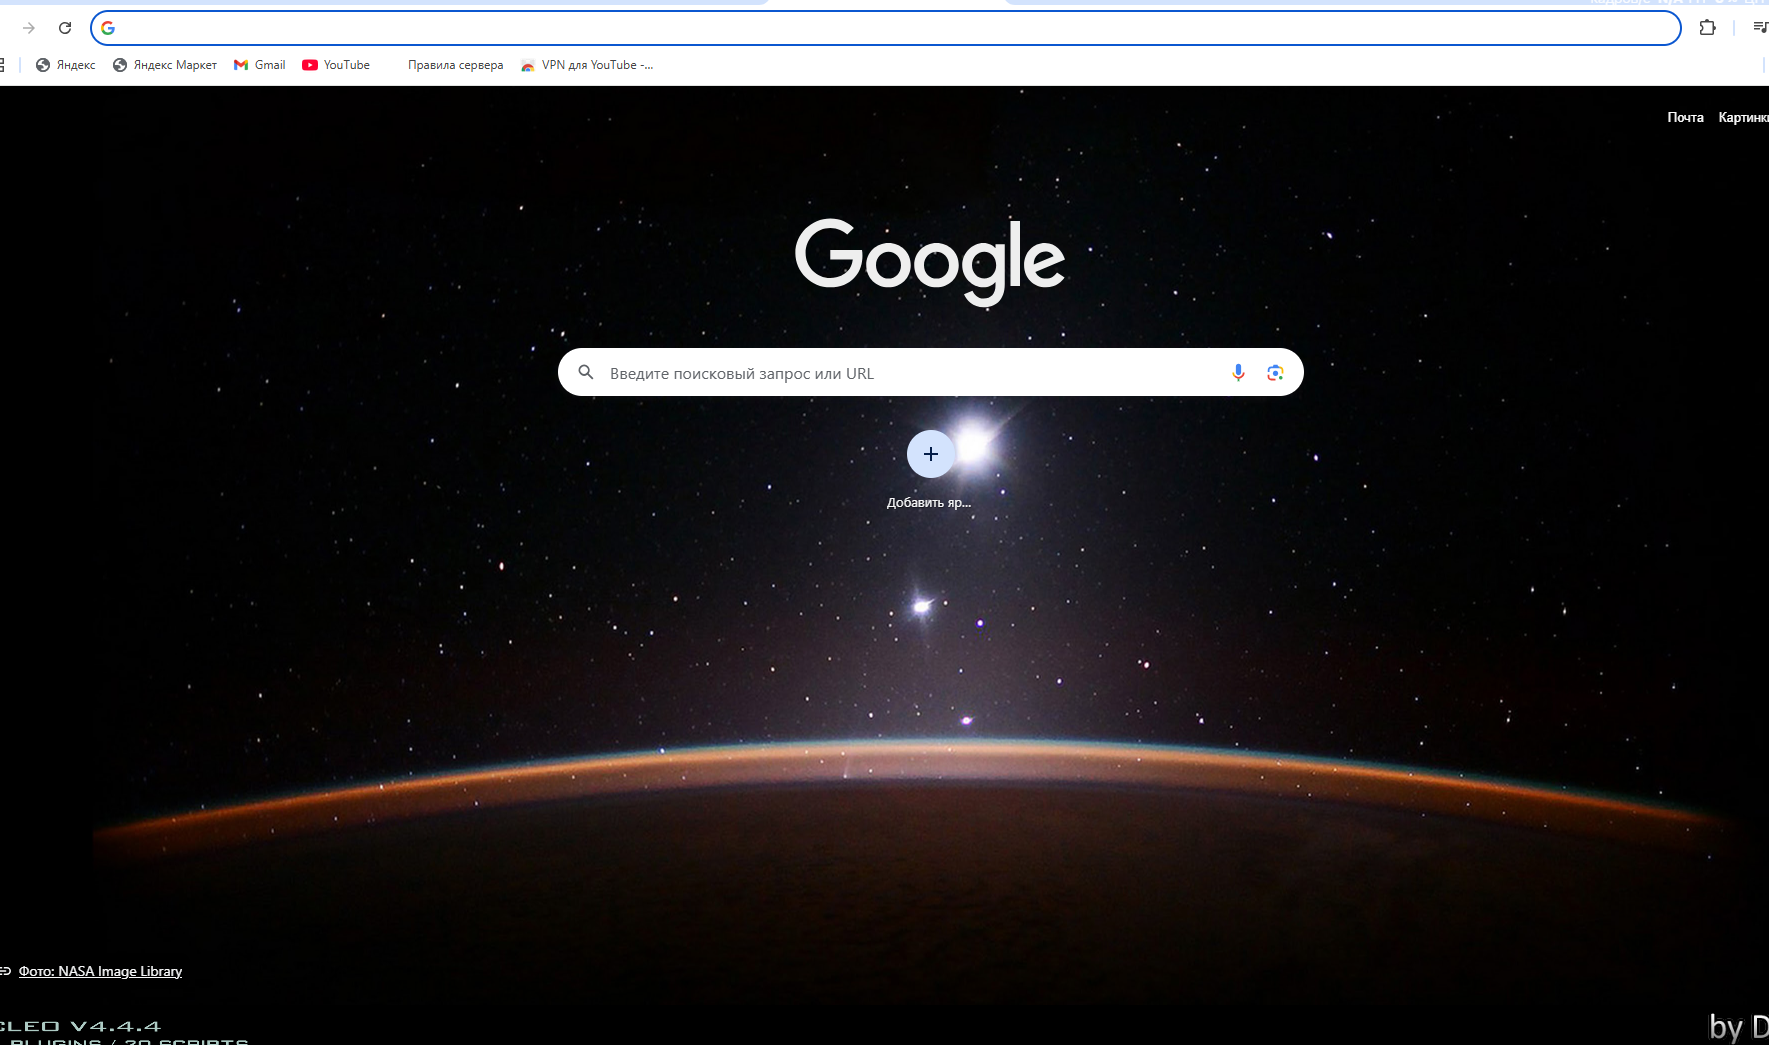Open the Gmail bookmark
Viewport: 1769px width, 1045px height.
(x=260, y=65)
